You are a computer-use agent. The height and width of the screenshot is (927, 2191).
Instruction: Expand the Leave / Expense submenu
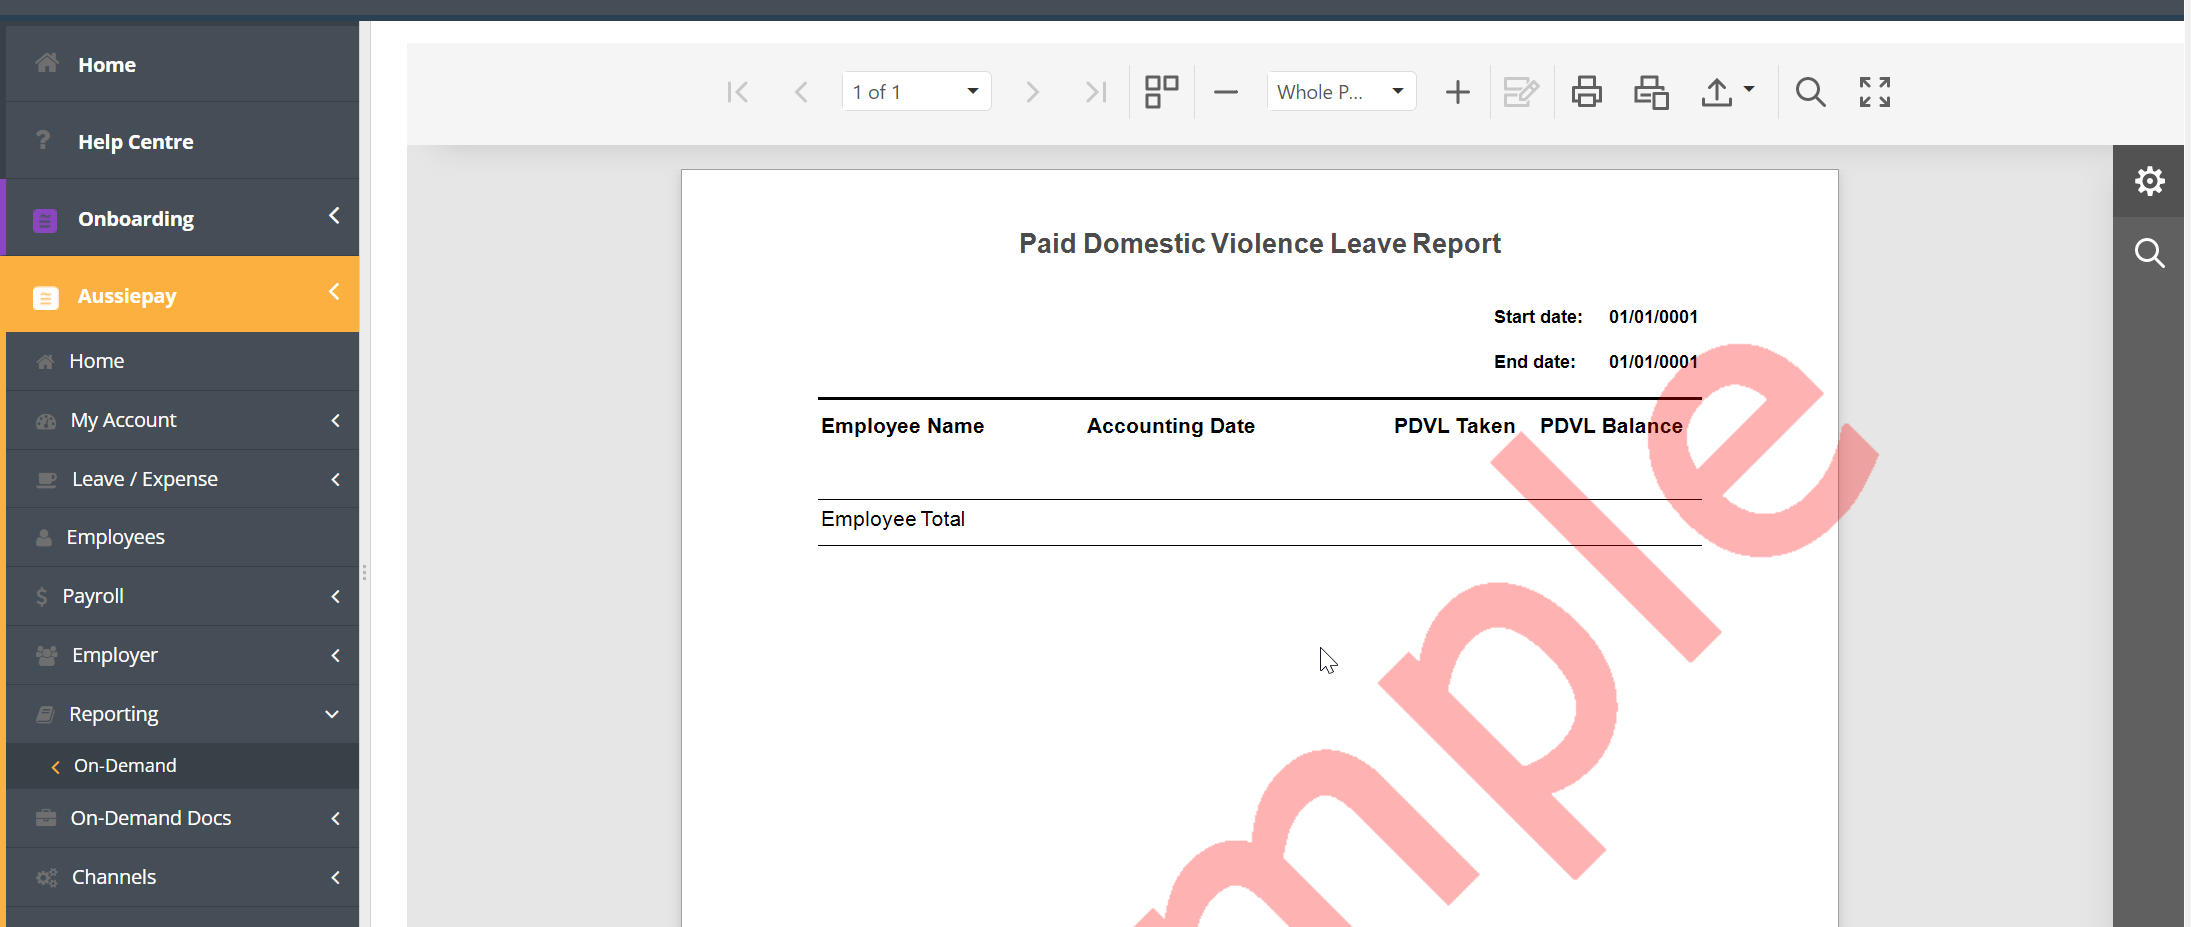coord(335,480)
